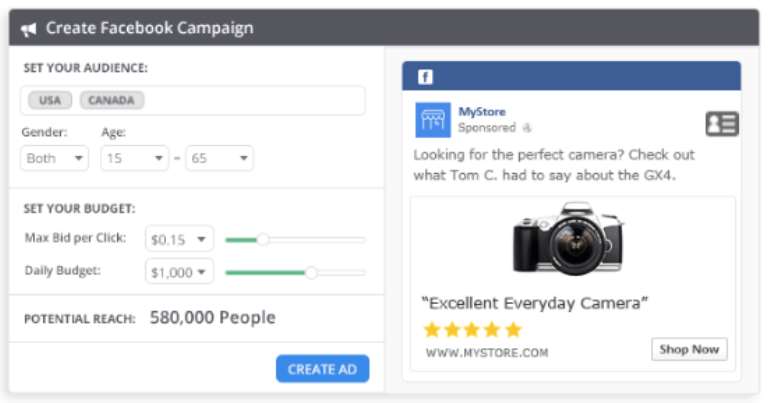Remove the CANADA audience tag
Screen dimensions: 770x403
click(112, 100)
